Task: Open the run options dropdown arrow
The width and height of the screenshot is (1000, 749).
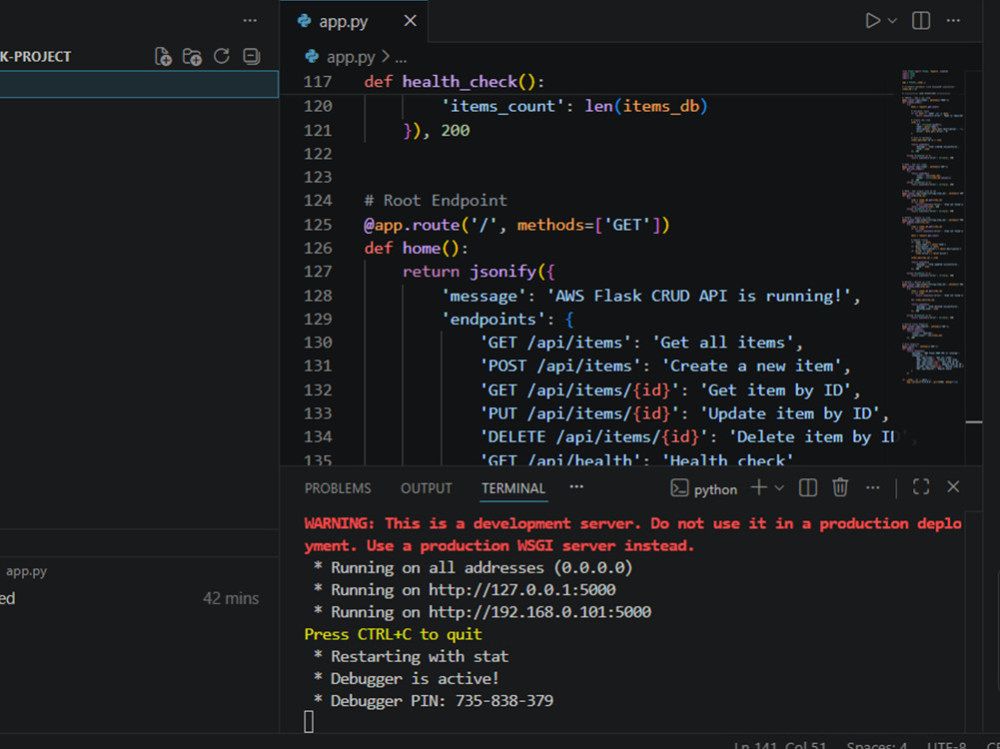Action: [893, 20]
